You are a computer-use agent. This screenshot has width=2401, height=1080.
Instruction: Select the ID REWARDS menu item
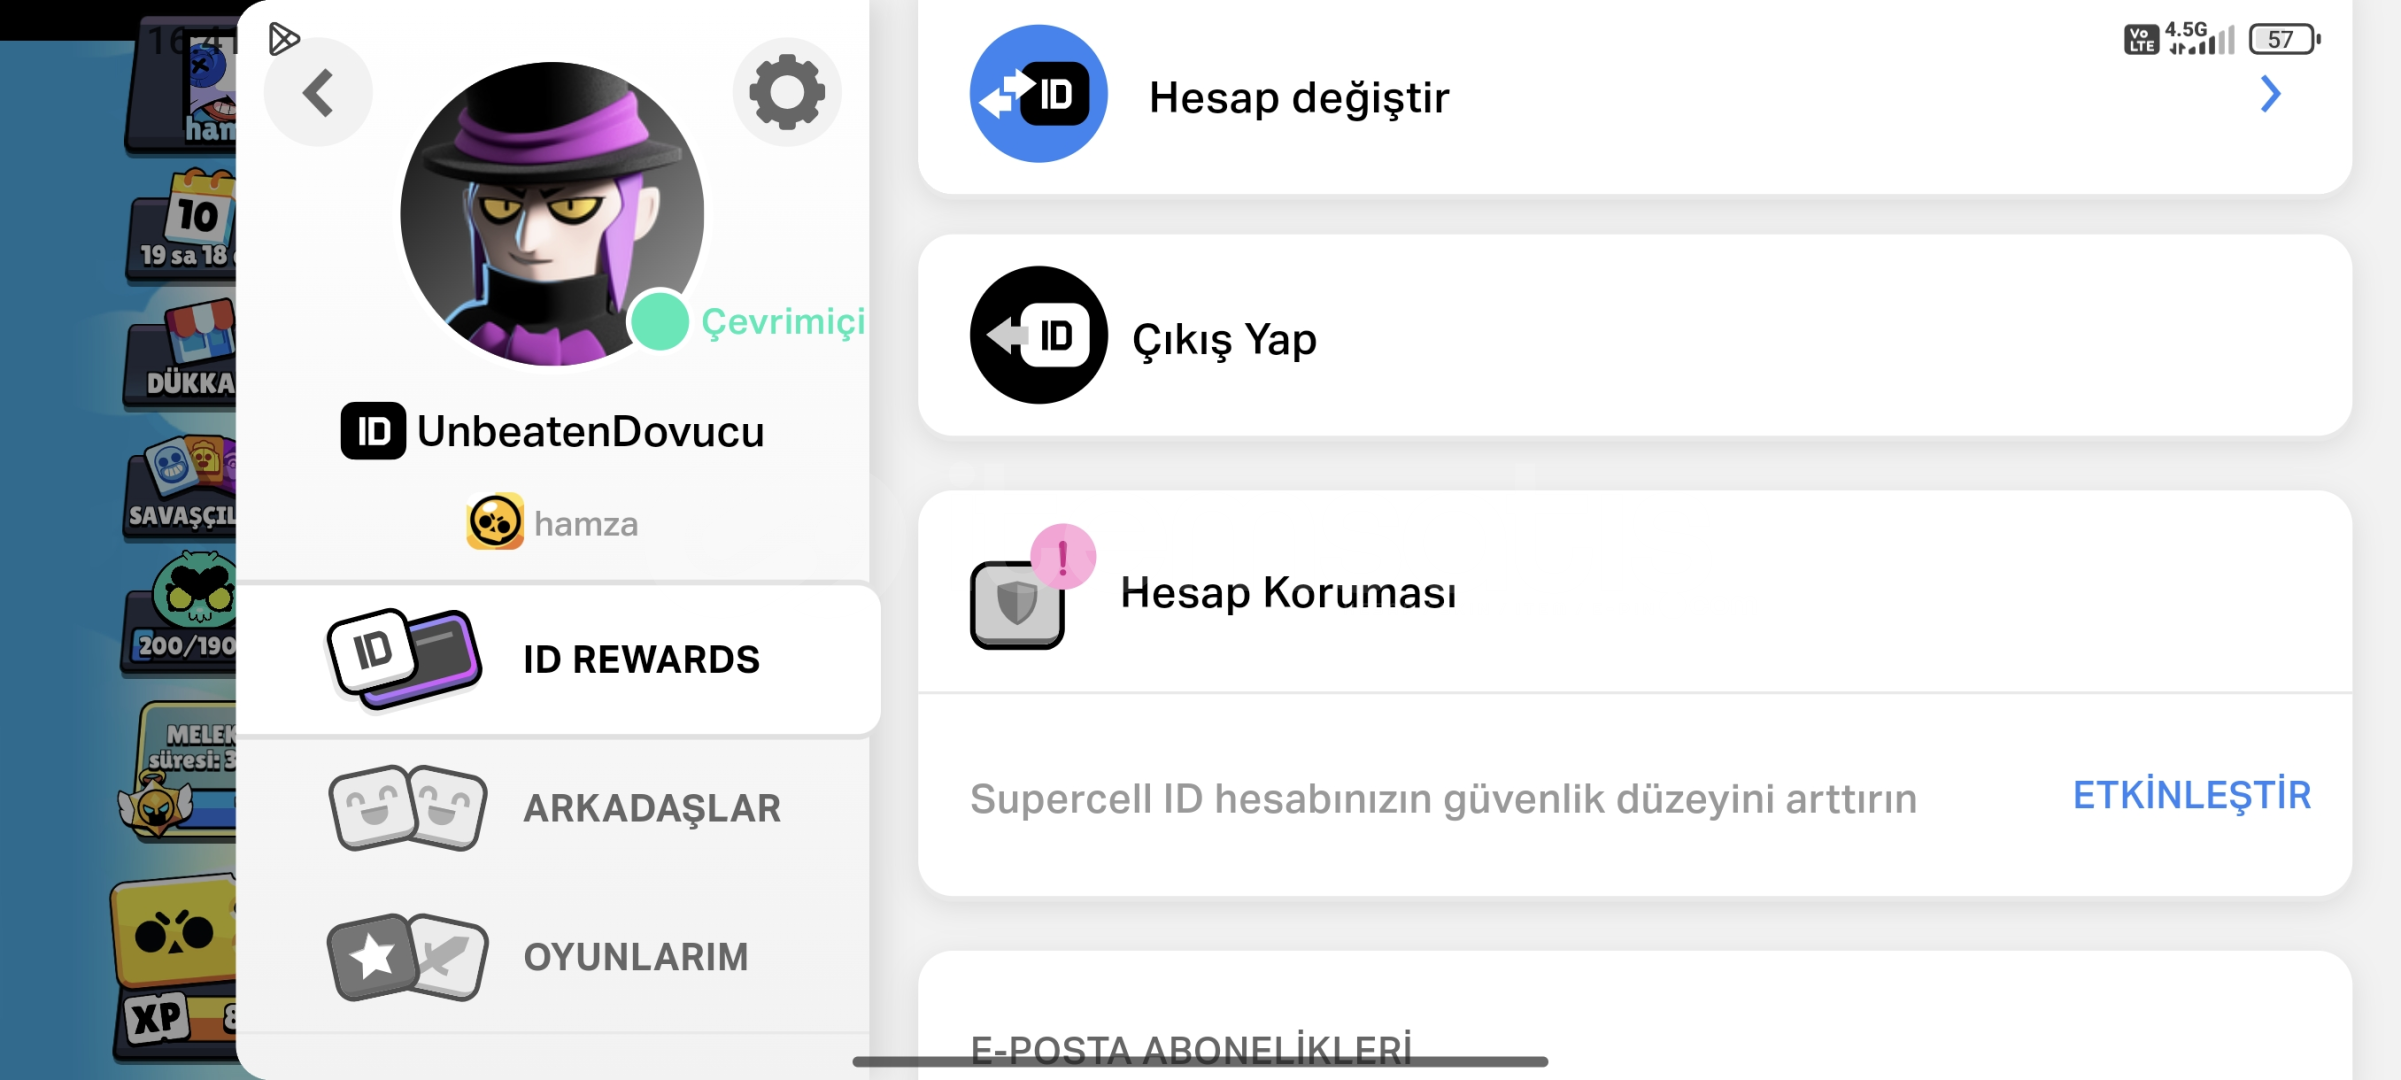coord(558,660)
